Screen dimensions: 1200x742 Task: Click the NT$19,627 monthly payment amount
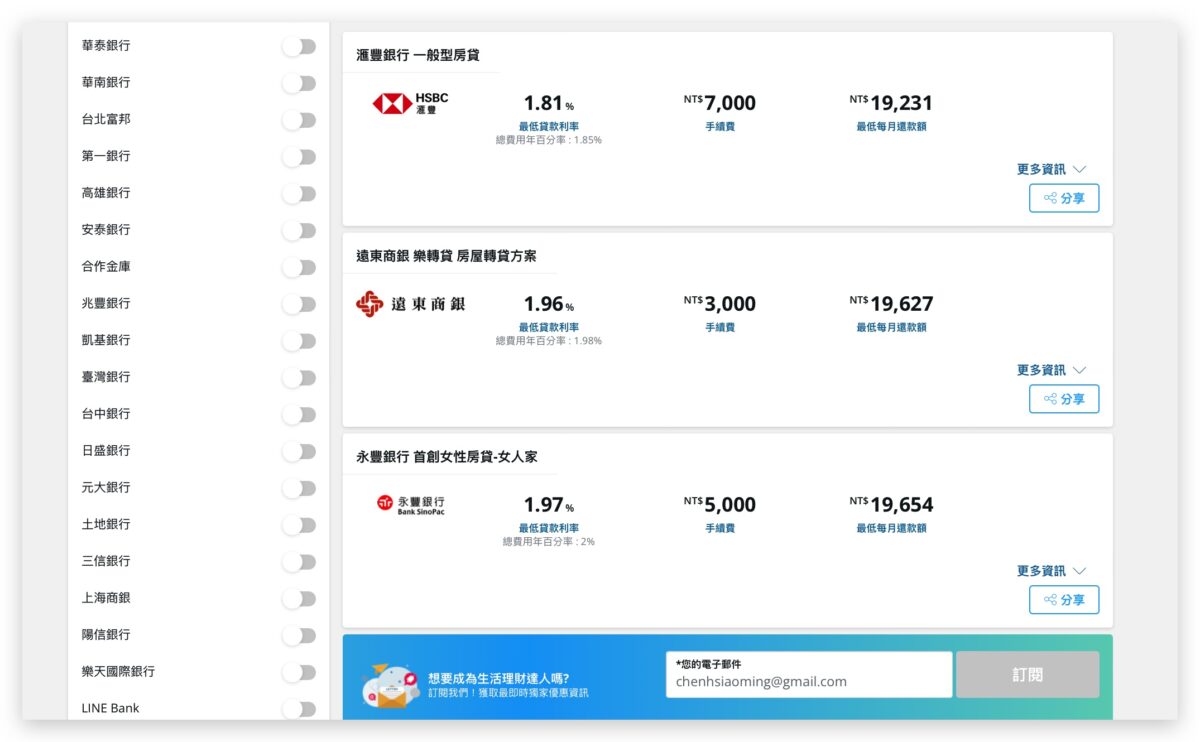[x=891, y=304]
